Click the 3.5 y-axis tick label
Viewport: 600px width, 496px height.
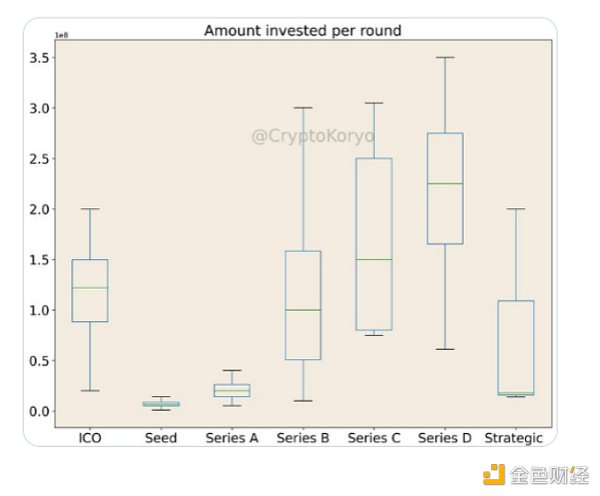(41, 58)
